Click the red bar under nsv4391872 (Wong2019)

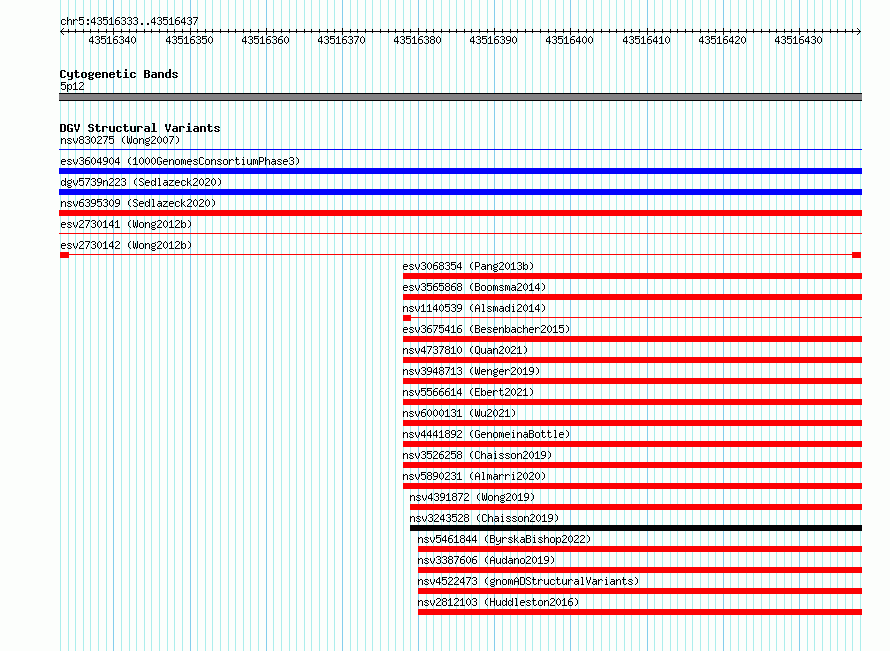(636, 507)
